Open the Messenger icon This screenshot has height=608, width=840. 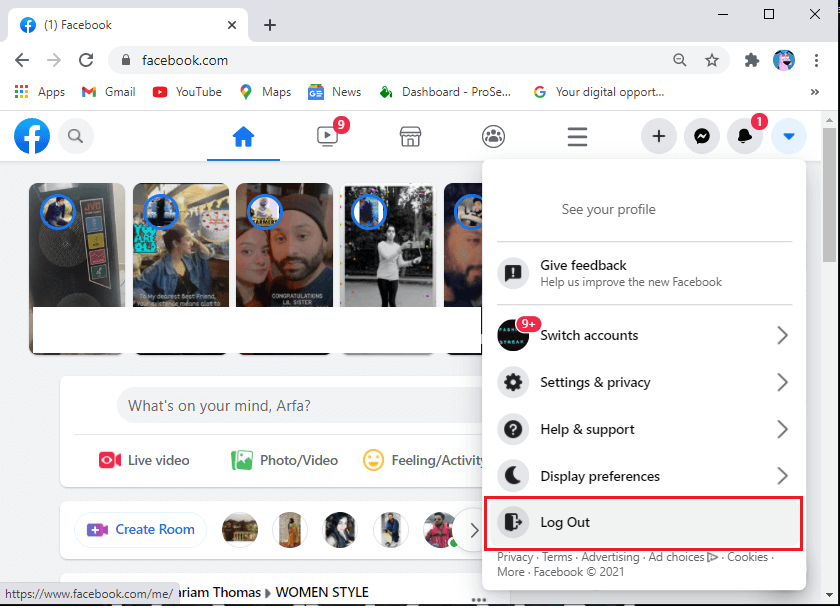(x=702, y=137)
